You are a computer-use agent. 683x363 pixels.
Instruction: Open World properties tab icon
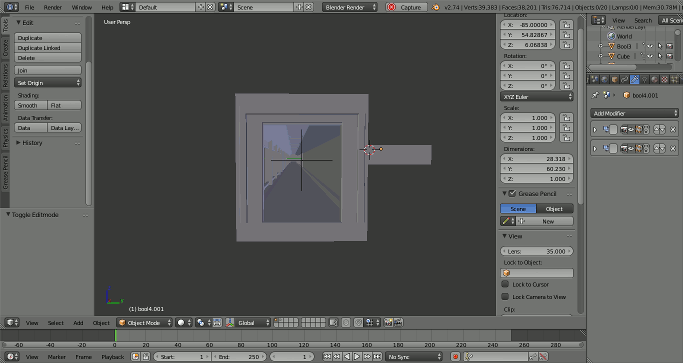coord(605,79)
